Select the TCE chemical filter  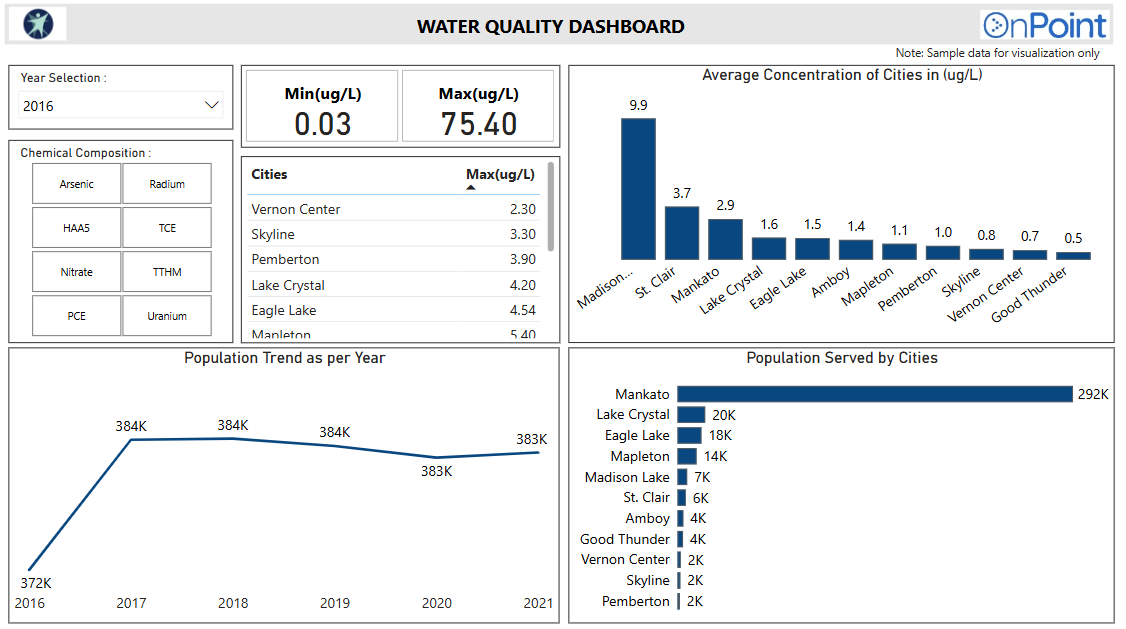[x=167, y=228]
